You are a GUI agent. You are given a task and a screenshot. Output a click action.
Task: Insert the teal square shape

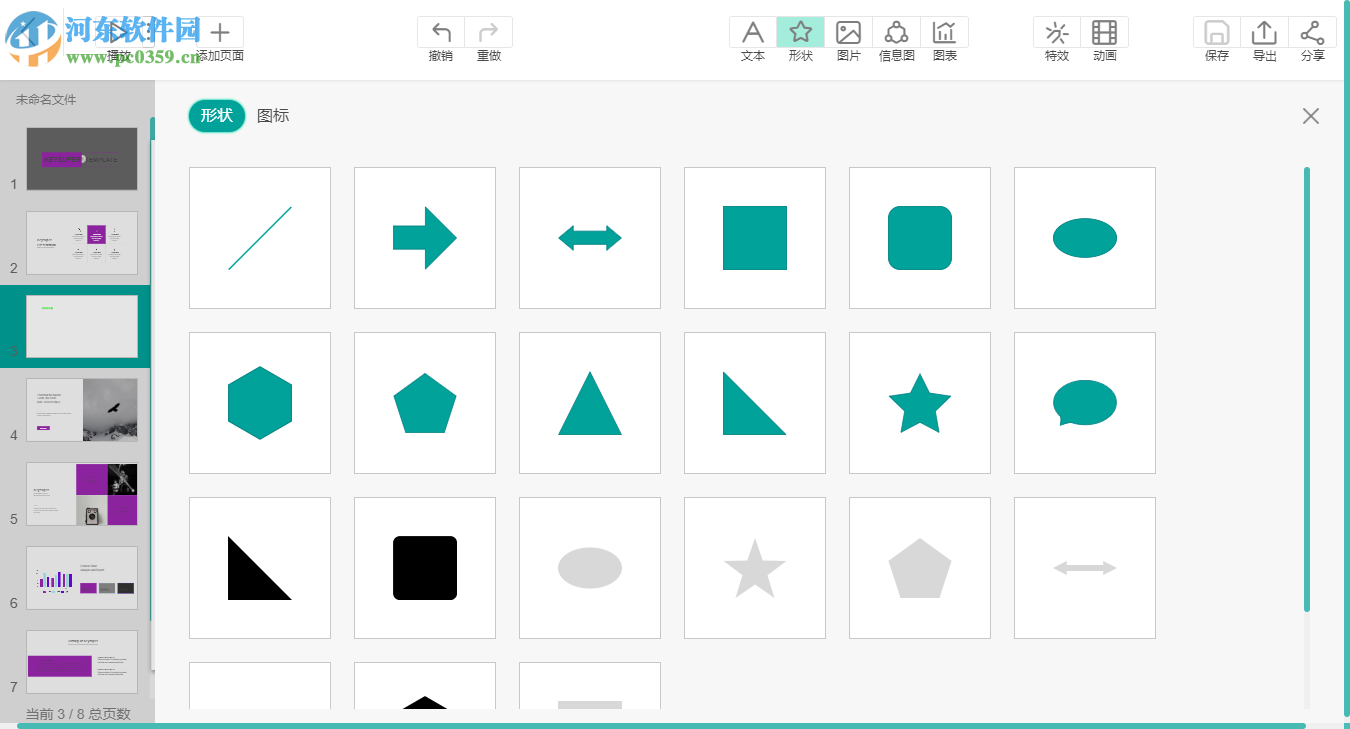pos(755,238)
